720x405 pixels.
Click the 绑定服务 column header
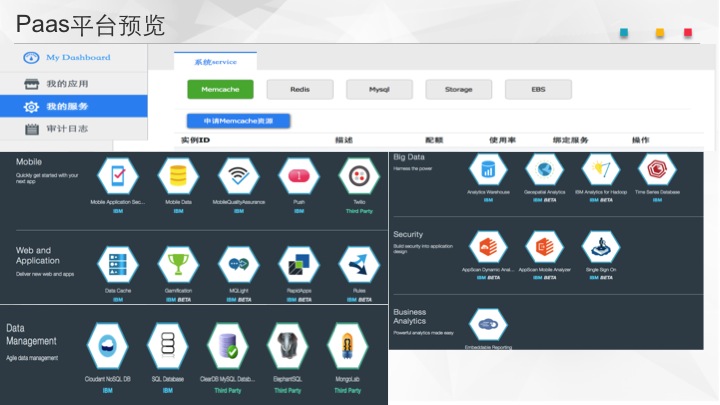click(570, 140)
